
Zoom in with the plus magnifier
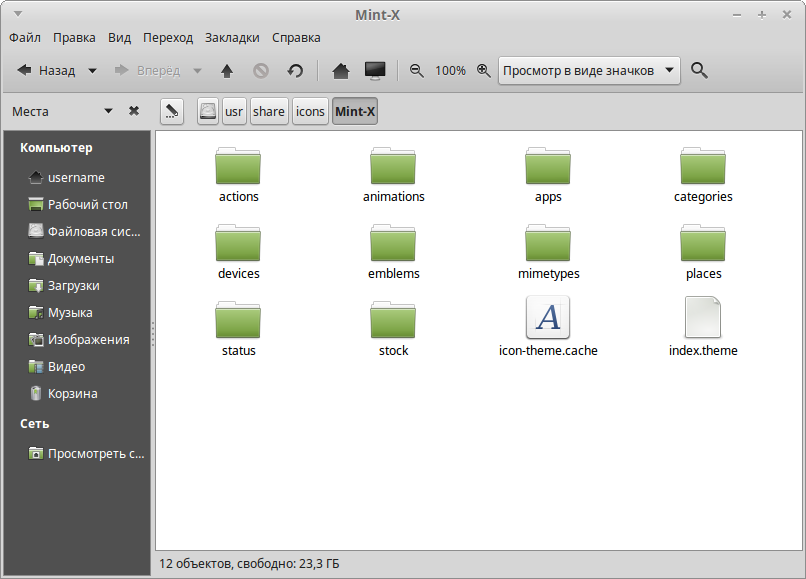(x=484, y=71)
